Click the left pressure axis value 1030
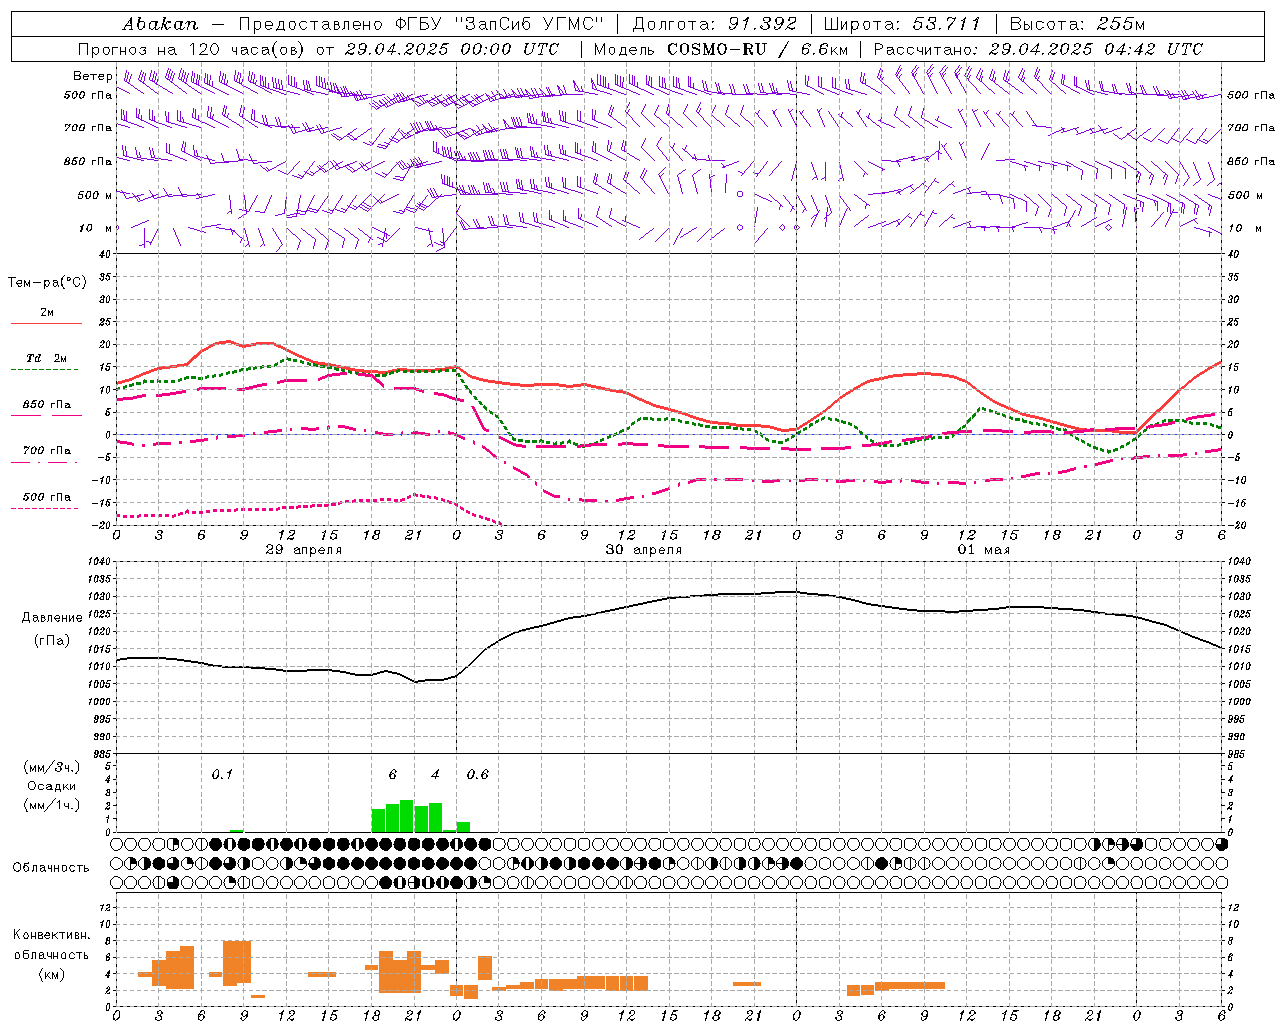The height and width of the screenshot is (1024, 1280). click(98, 597)
